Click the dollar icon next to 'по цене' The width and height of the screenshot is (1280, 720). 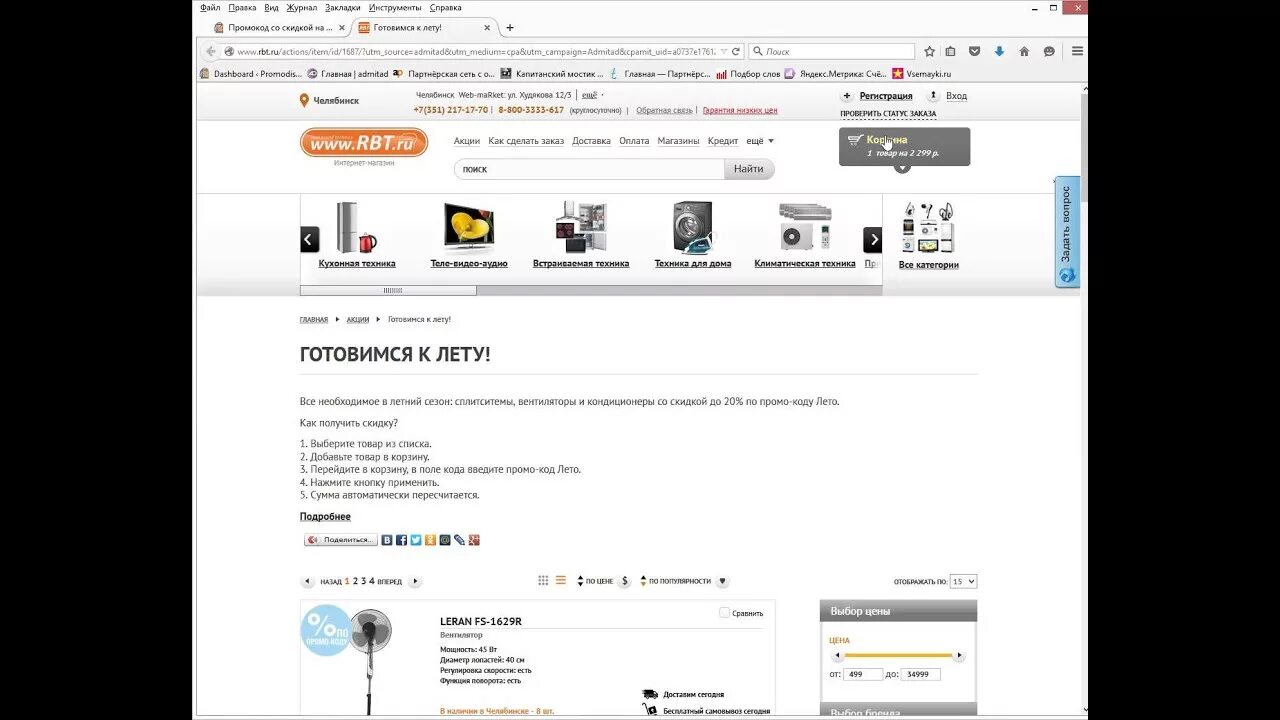click(x=625, y=581)
